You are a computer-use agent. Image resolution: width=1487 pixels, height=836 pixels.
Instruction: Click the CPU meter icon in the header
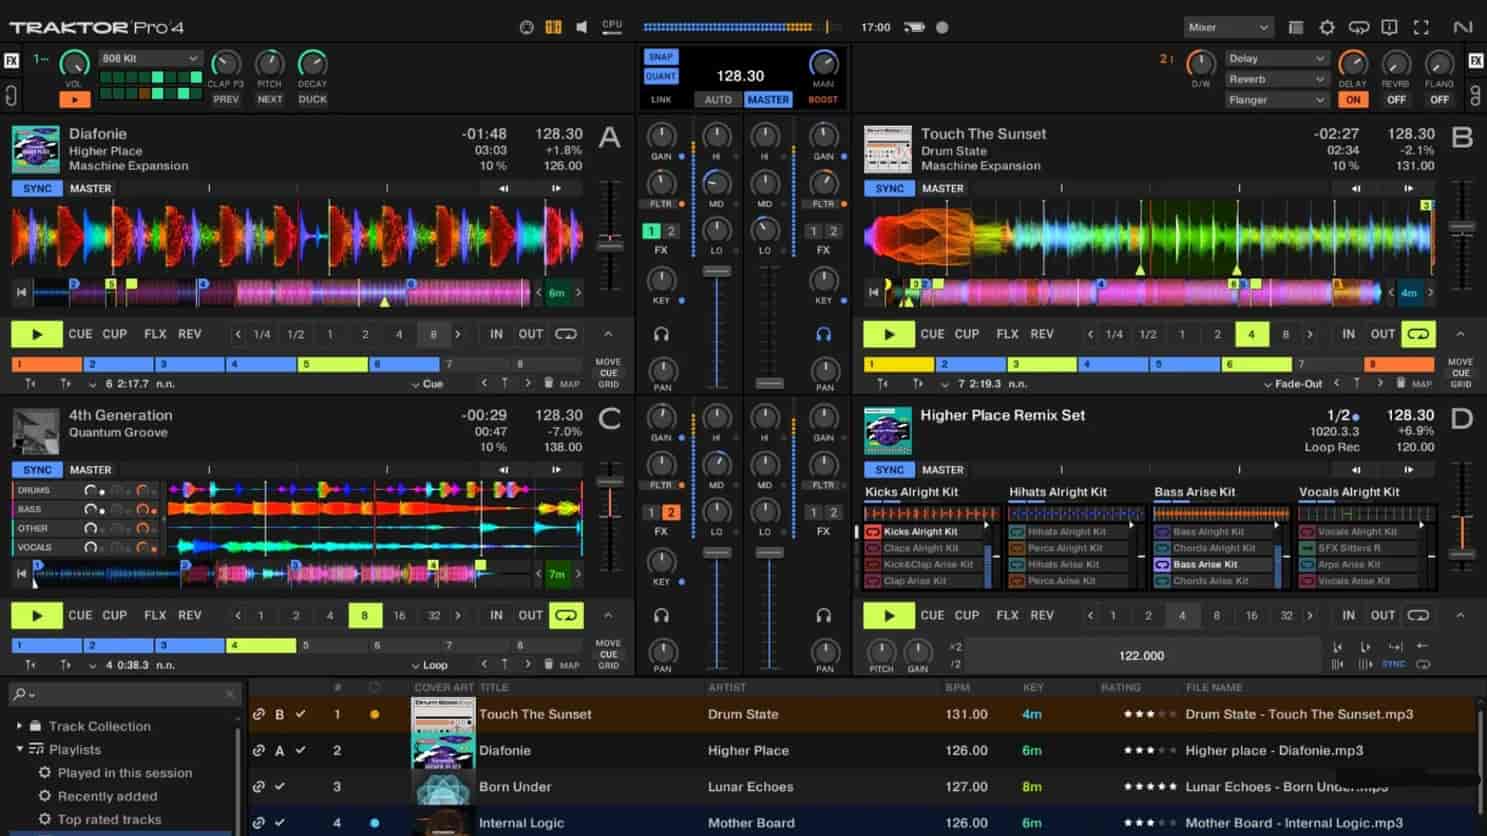[x=611, y=24]
